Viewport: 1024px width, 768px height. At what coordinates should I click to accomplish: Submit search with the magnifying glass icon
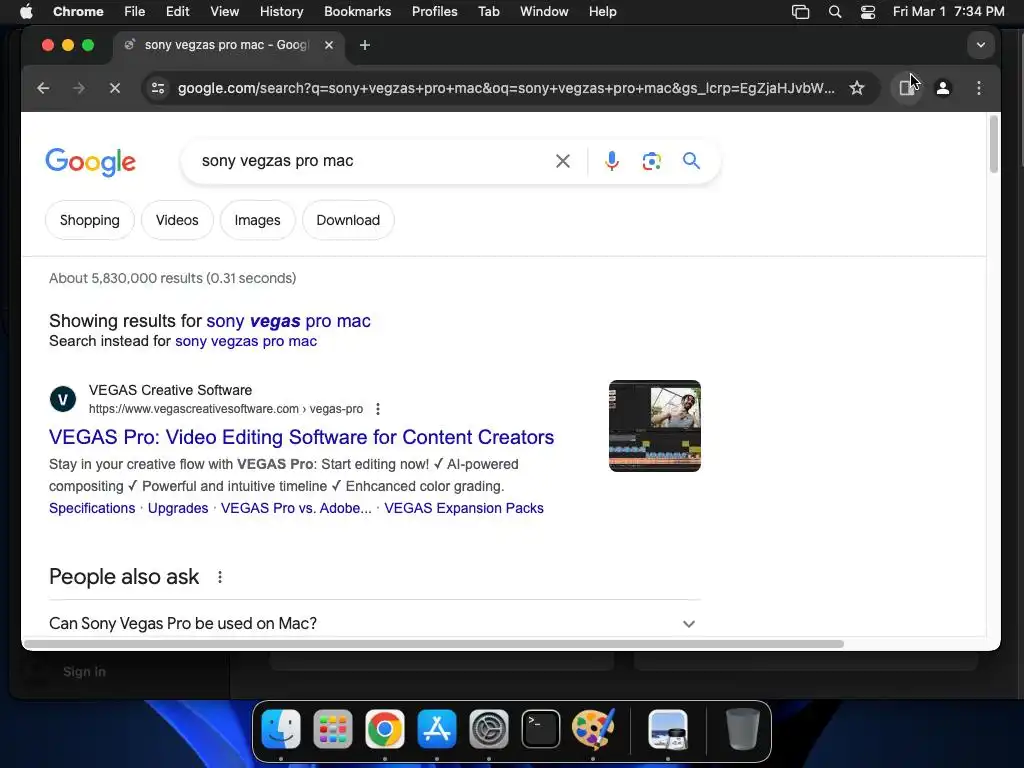click(691, 161)
